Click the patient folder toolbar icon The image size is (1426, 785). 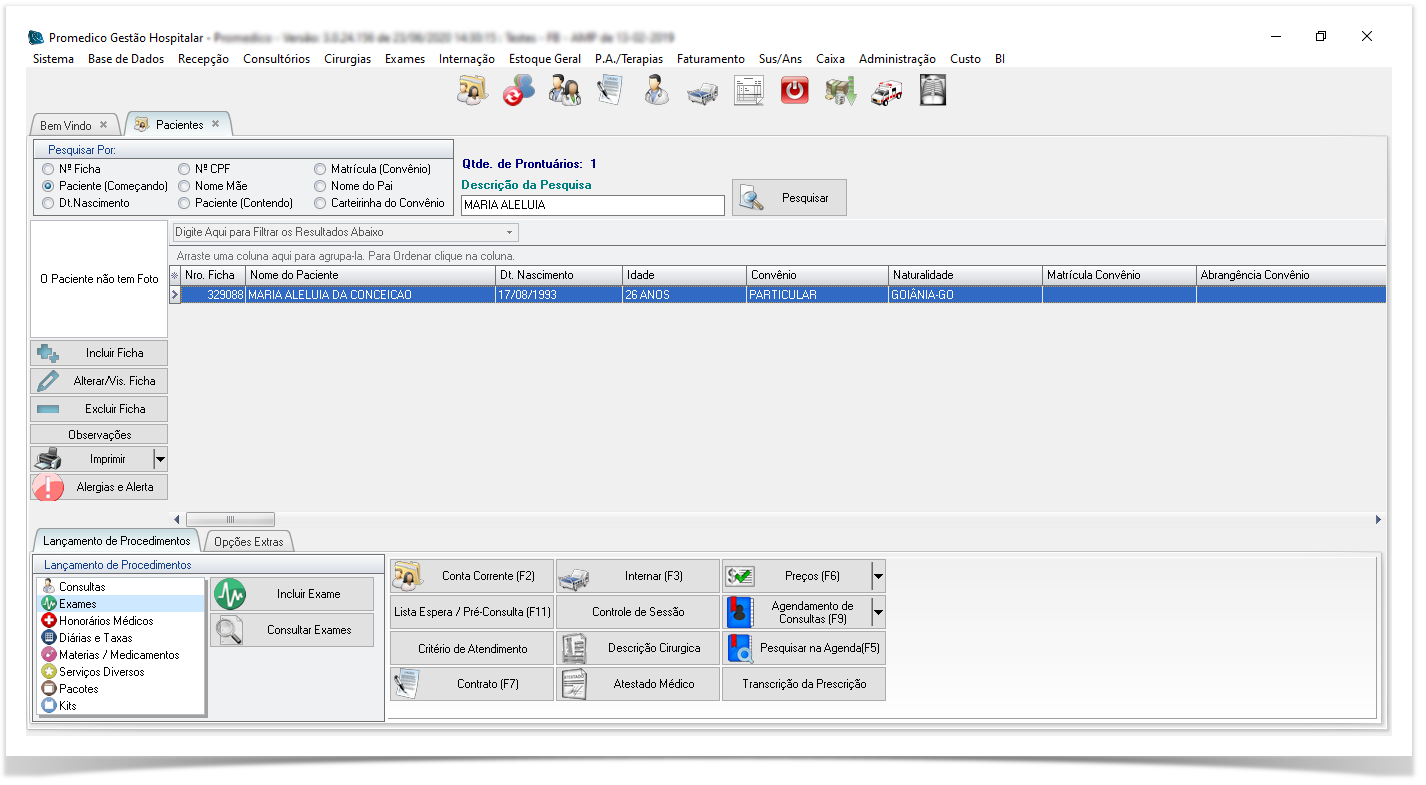pyautogui.click(x=472, y=92)
